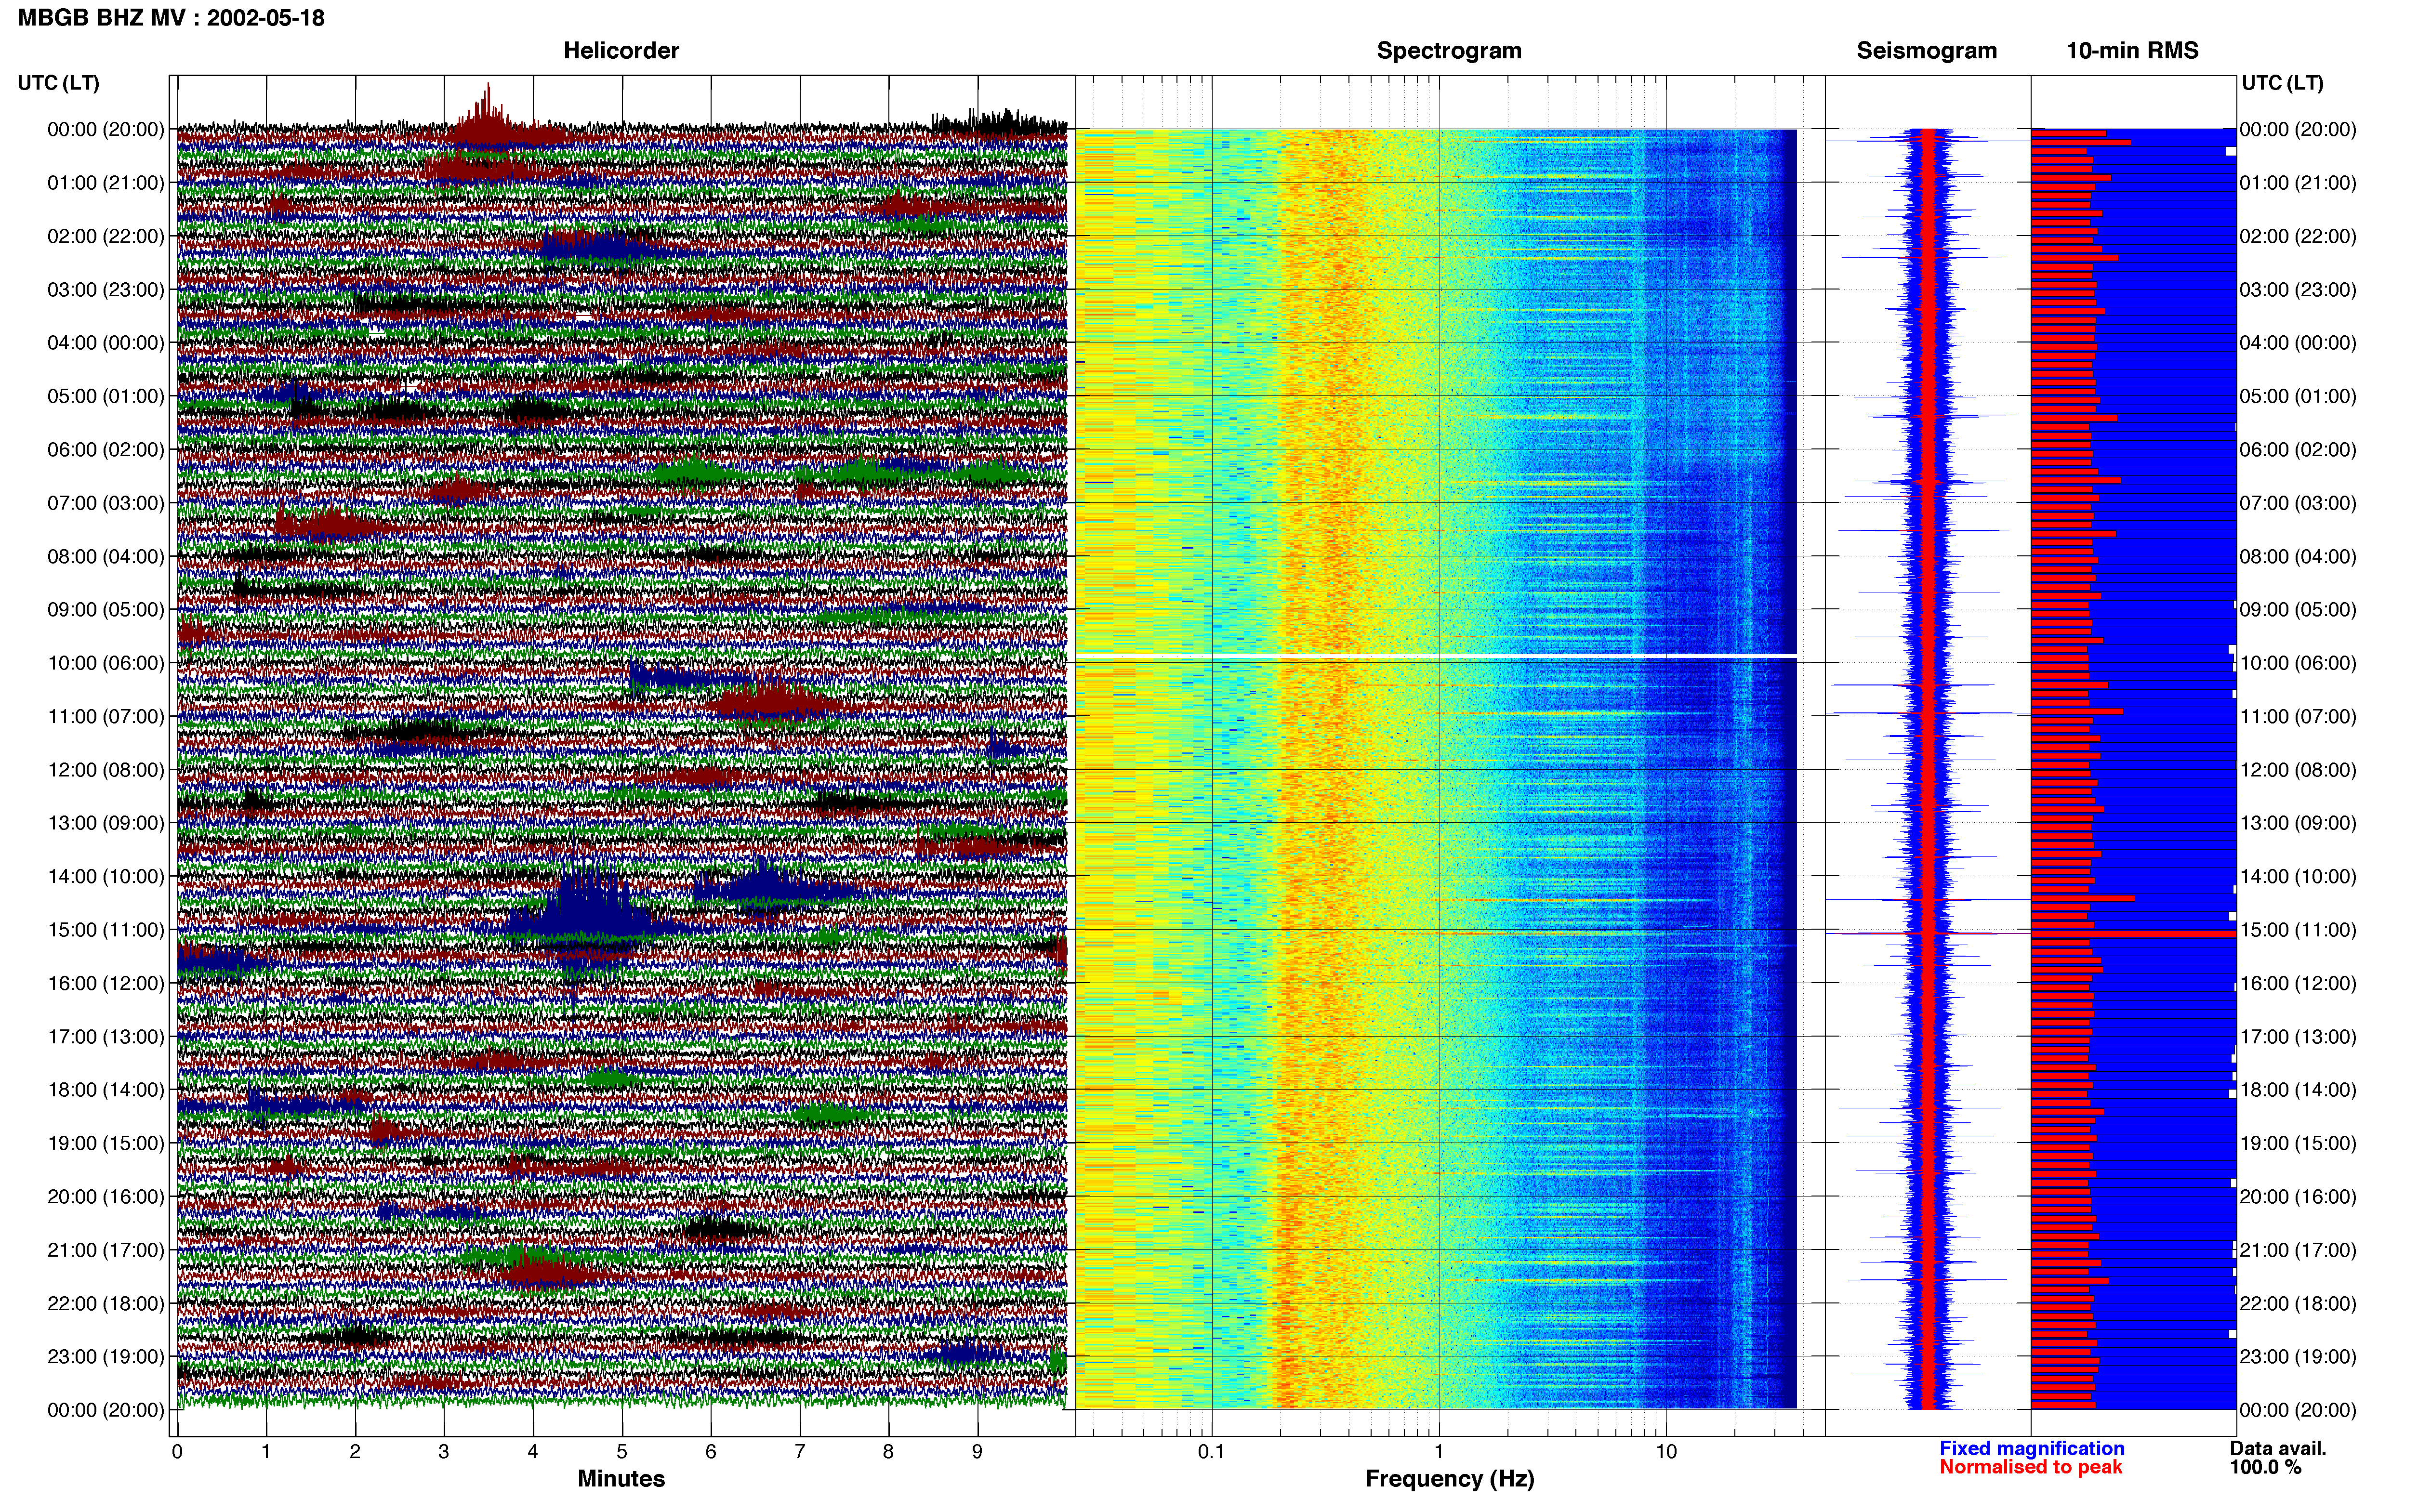Select left-axis time label '02:00 (22:00)'
The image size is (2418, 1512).
106,236
